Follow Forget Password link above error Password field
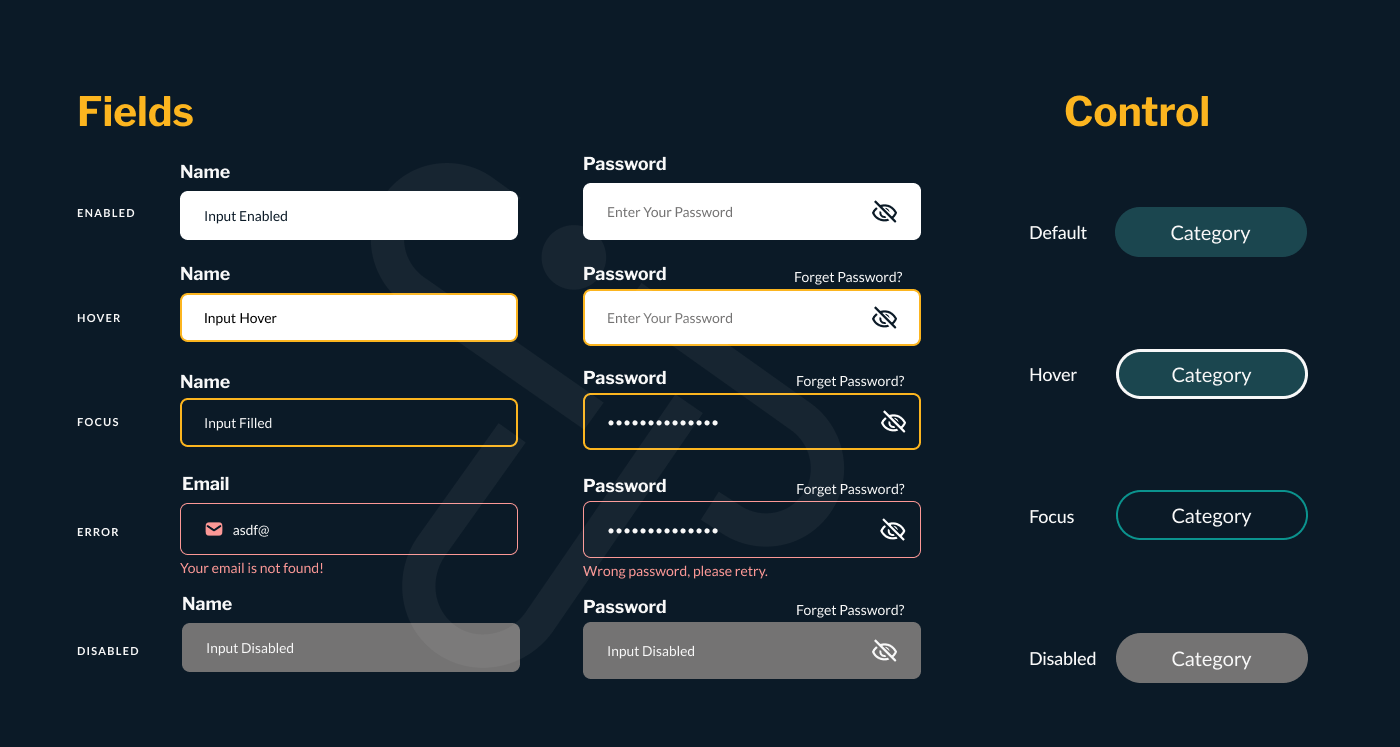The width and height of the screenshot is (1400, 747). 850,489
